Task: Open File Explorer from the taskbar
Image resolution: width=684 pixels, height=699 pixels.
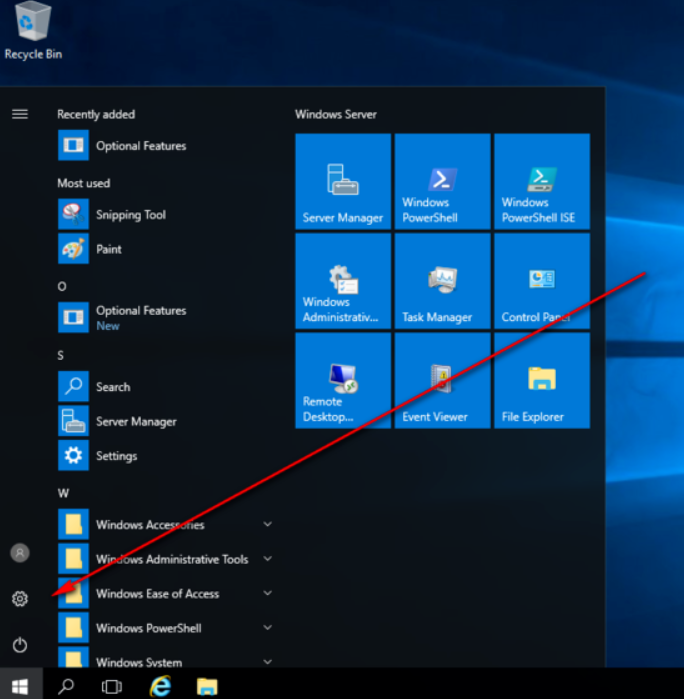Action: (207, 687)
